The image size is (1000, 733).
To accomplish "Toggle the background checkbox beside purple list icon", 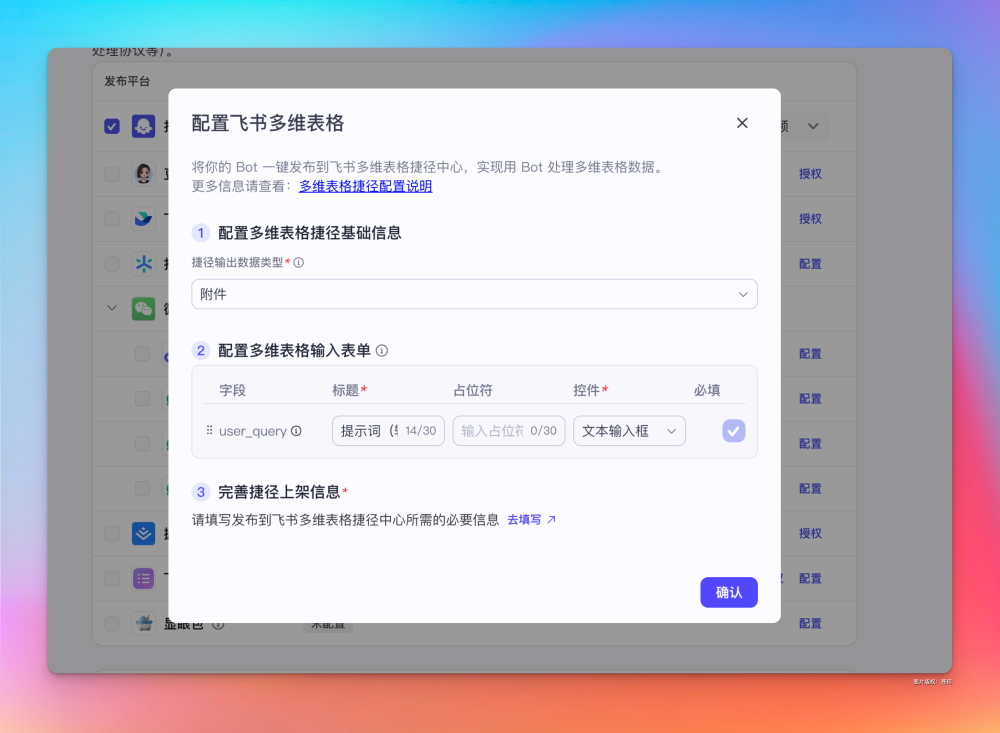I will tap(112, 579).
